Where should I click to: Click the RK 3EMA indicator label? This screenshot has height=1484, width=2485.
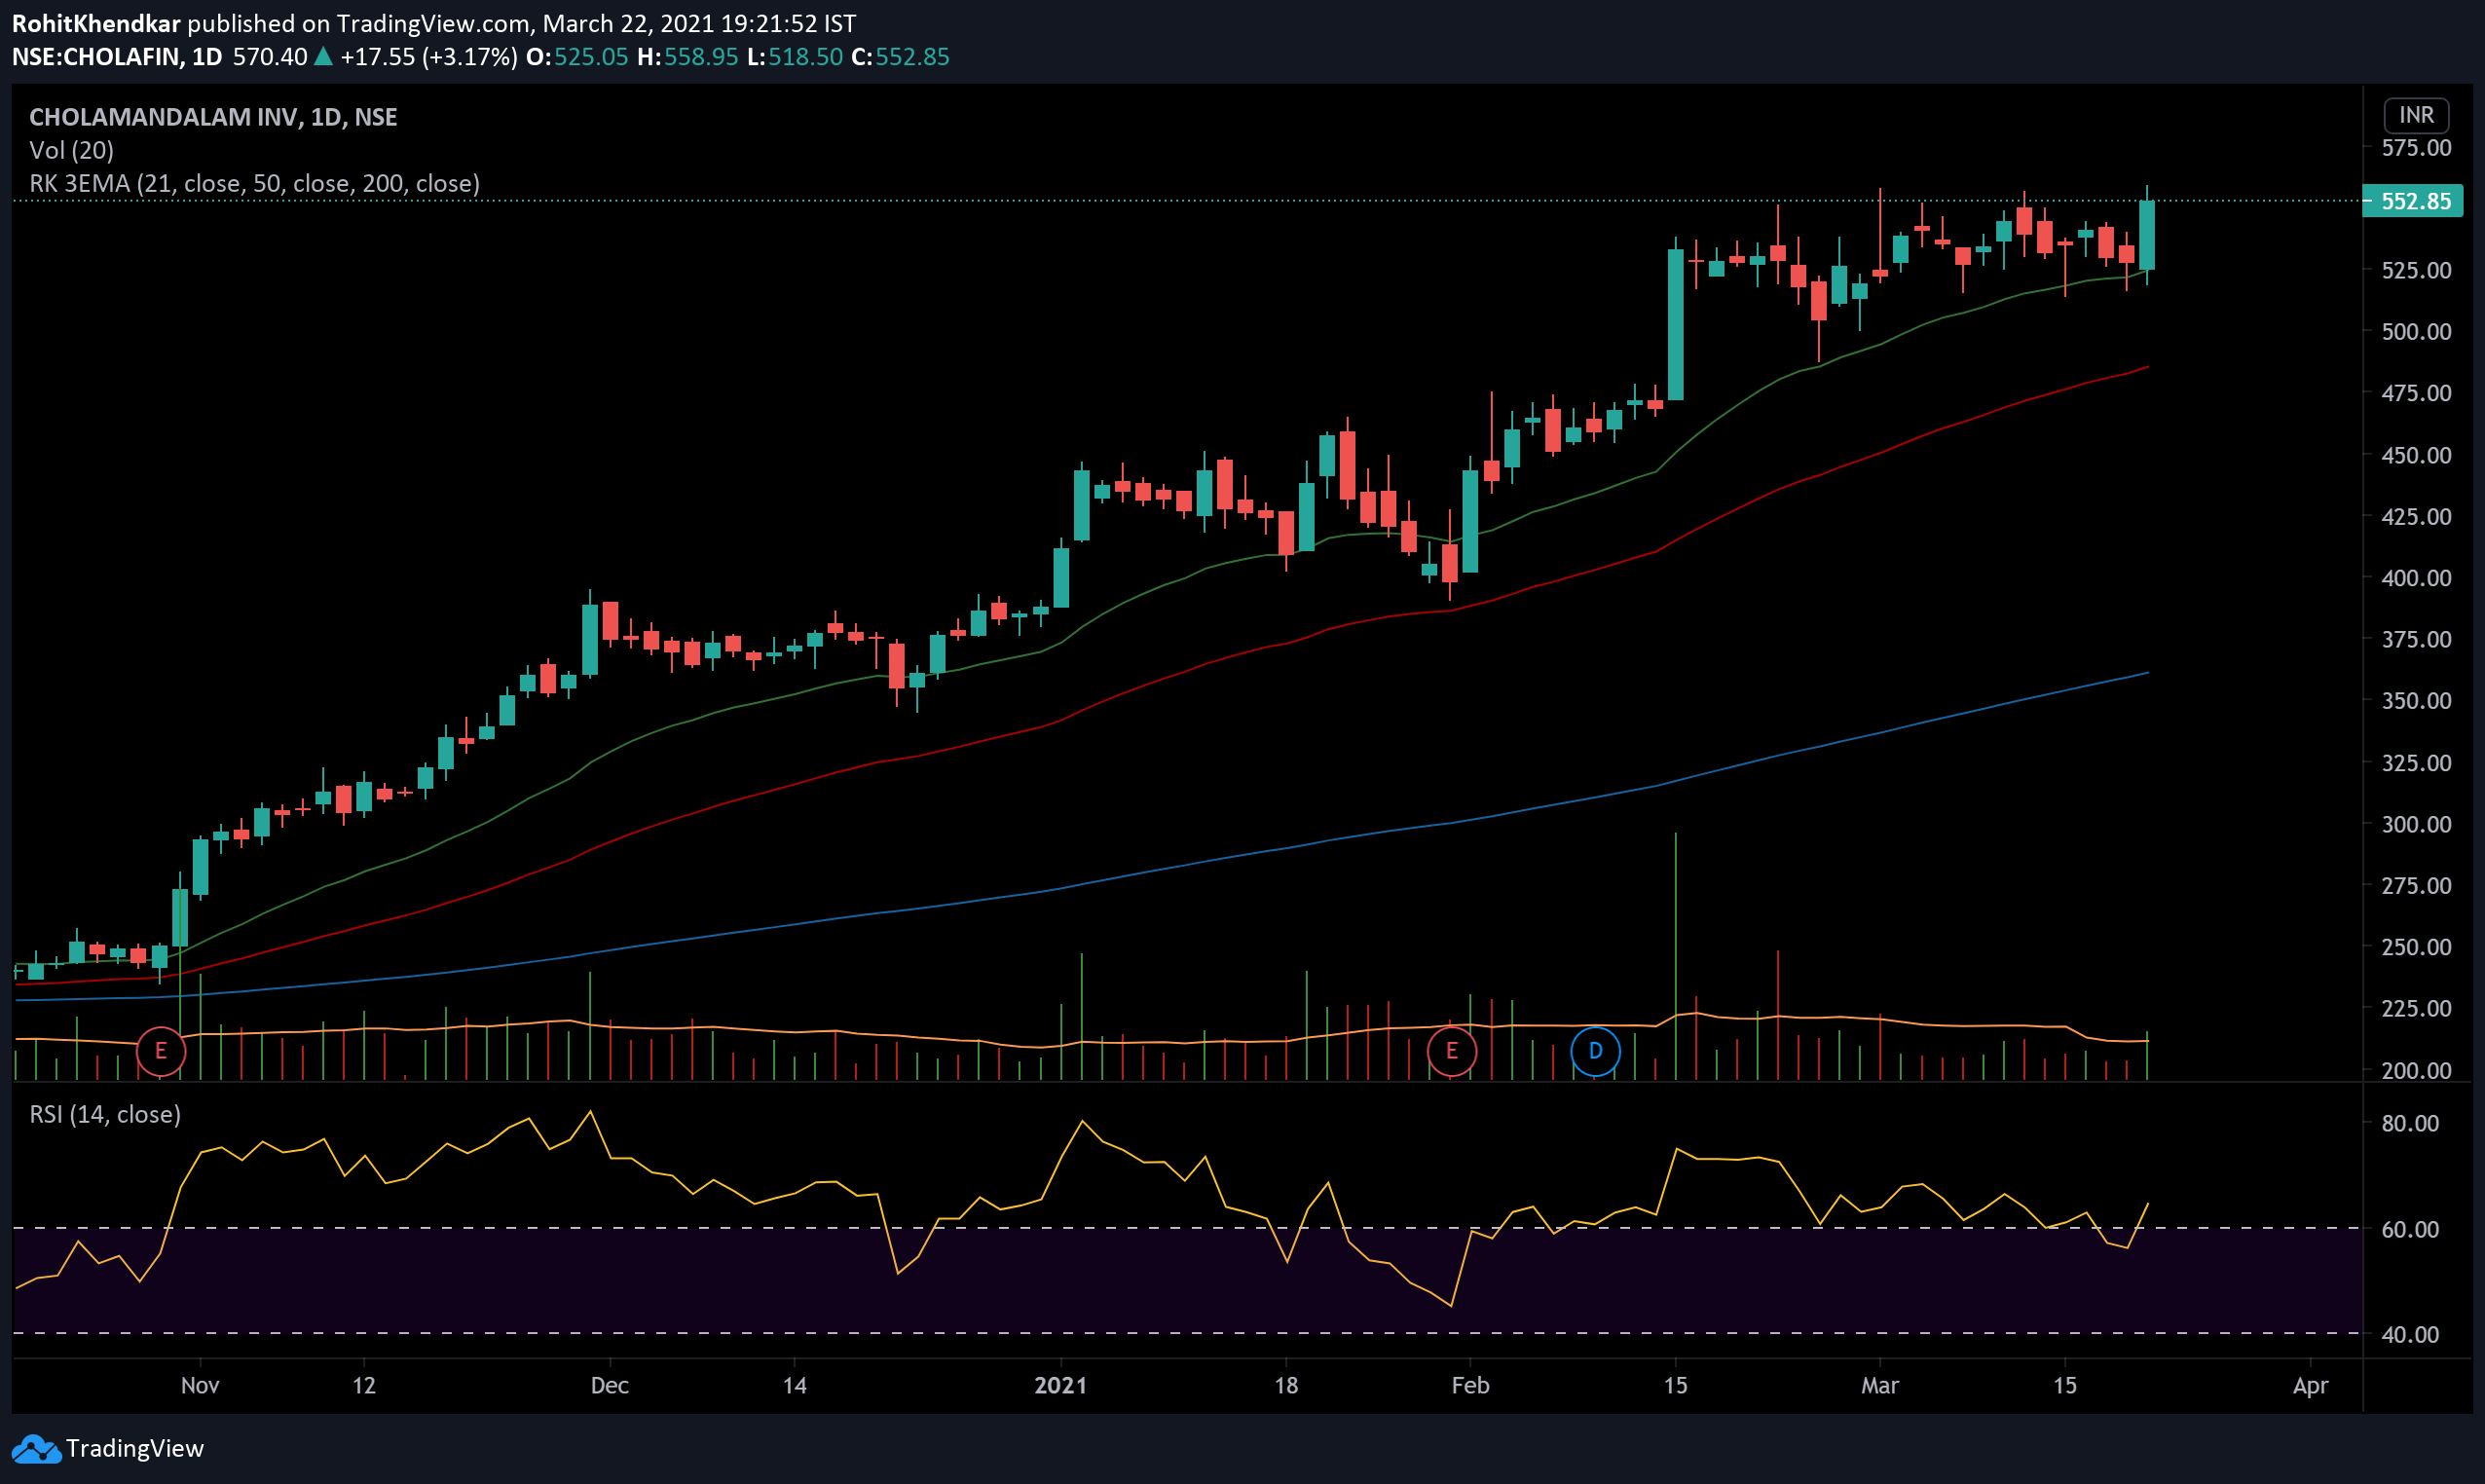click(x=254, y=184)
